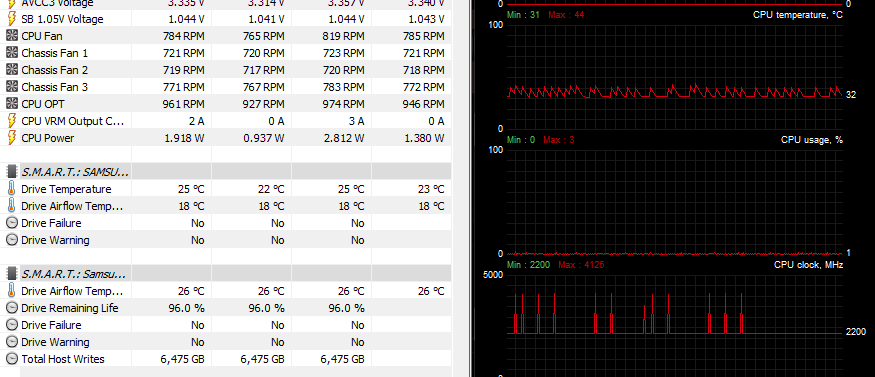Select the 22 °C Drive Temperature value
Image resolution: width=875 pixels, height=377 pixels.
tap(271, 189)
